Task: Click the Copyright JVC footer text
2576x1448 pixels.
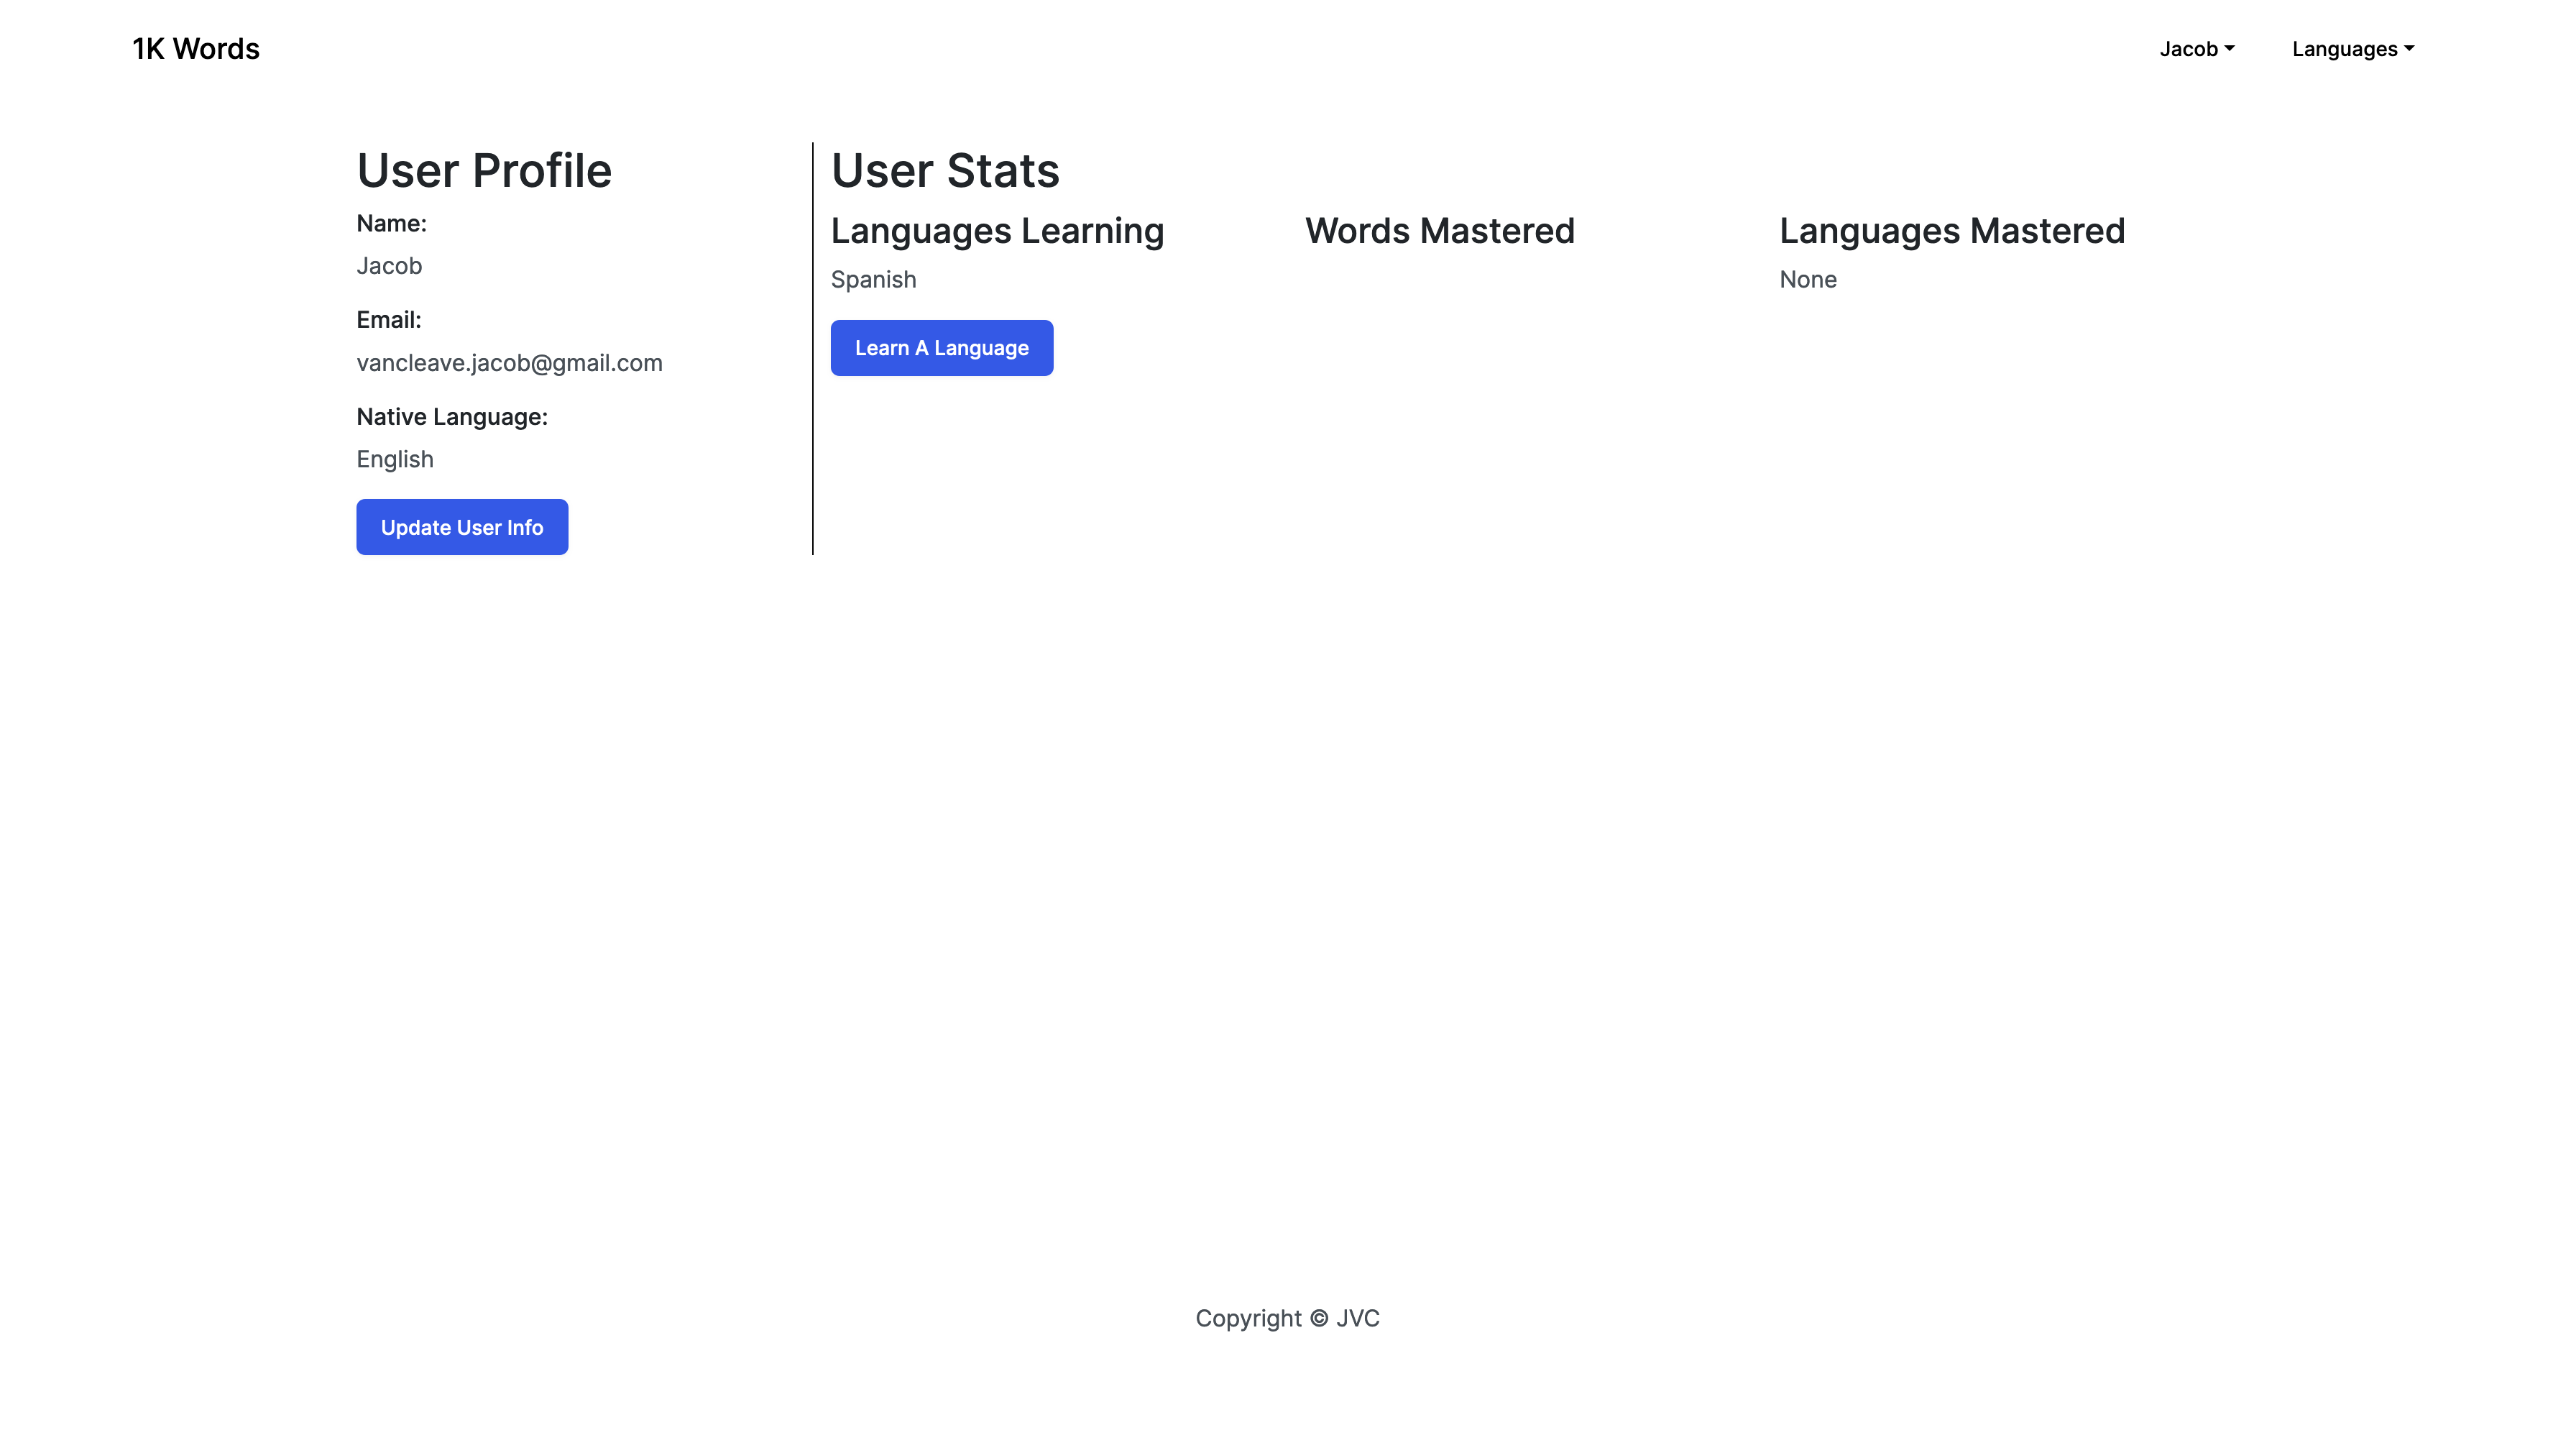Action: click(x=1287, y=1318)
